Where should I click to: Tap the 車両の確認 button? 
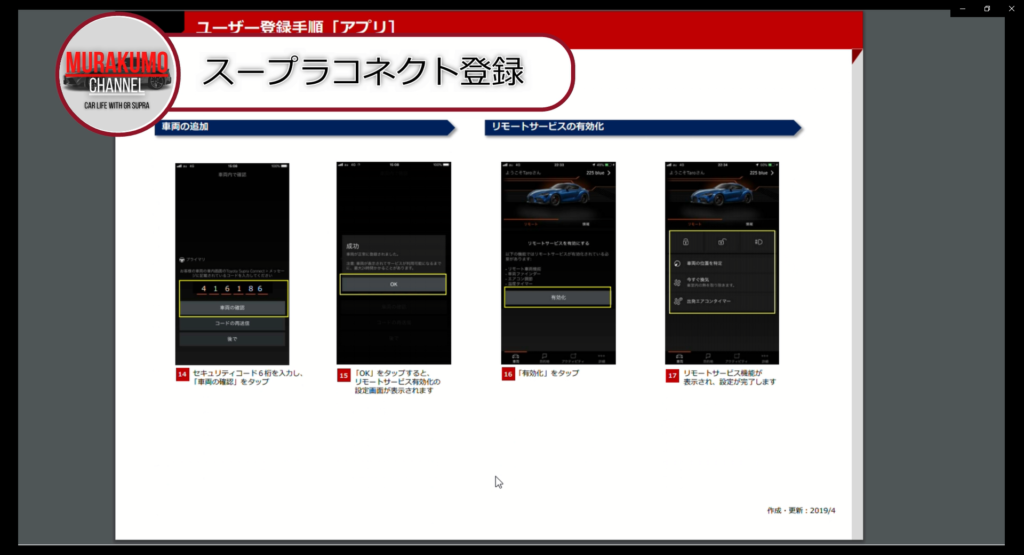232,308
